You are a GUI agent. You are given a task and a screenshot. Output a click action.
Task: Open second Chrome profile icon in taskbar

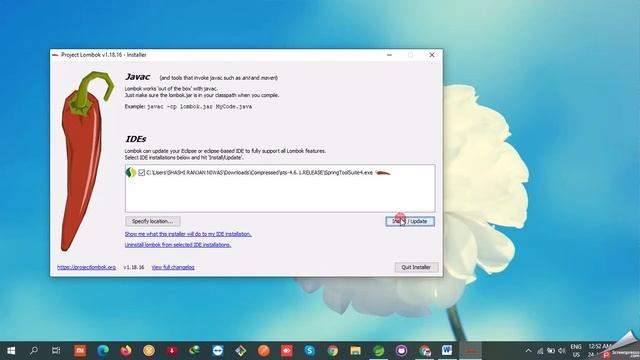click(424, 351)
